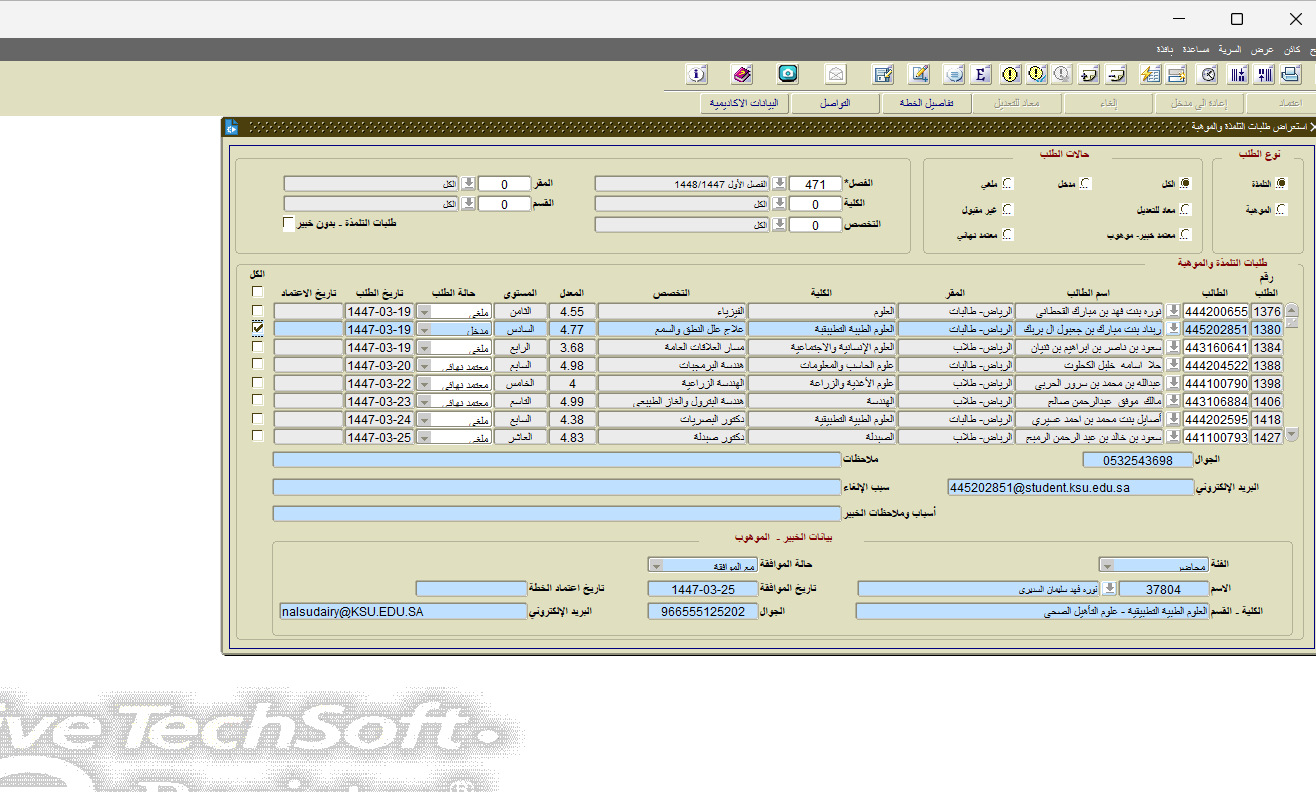
Task: Click the blue info icon in toolbar
Action: [x=698, y=74]
